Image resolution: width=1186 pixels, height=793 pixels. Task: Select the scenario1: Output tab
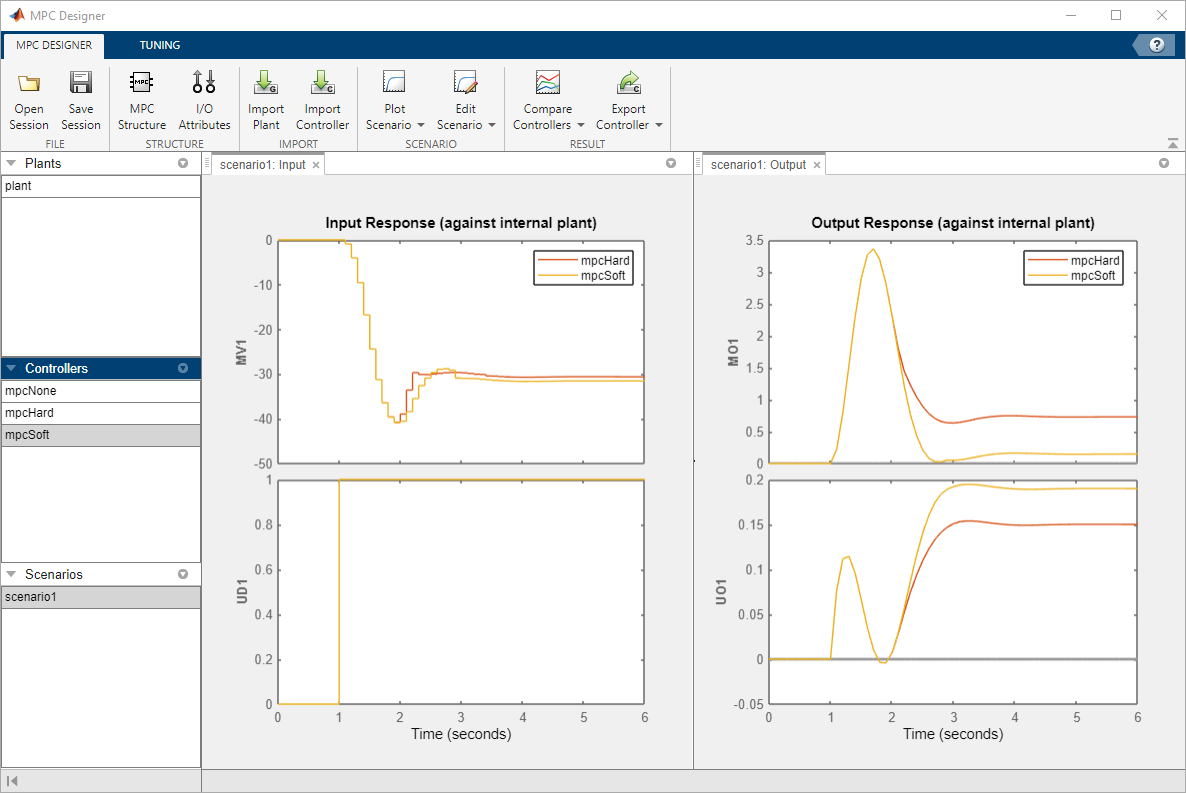click(757, 165)
